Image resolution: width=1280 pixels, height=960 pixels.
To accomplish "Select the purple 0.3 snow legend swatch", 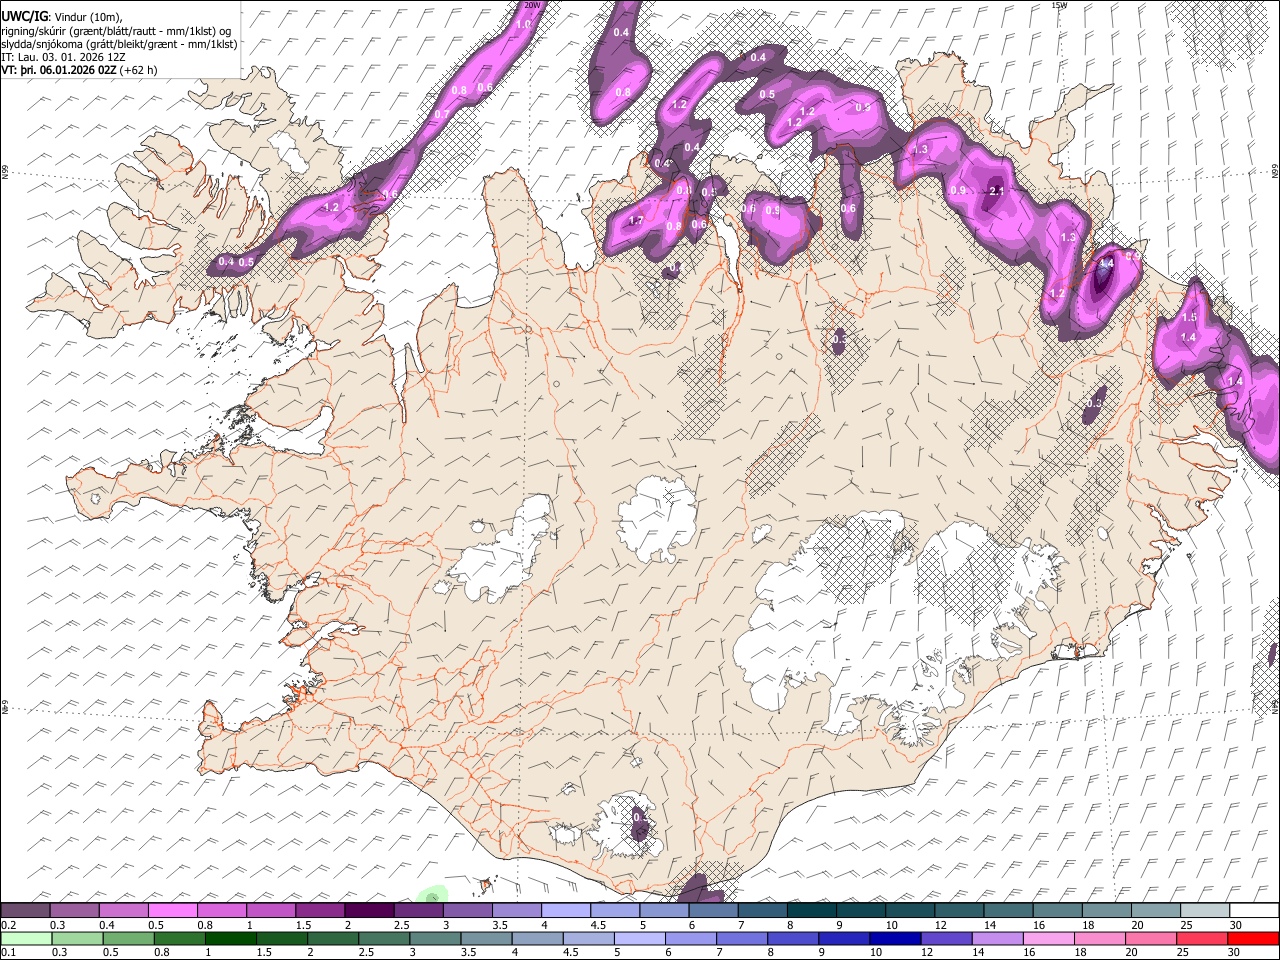I will 74,910.
